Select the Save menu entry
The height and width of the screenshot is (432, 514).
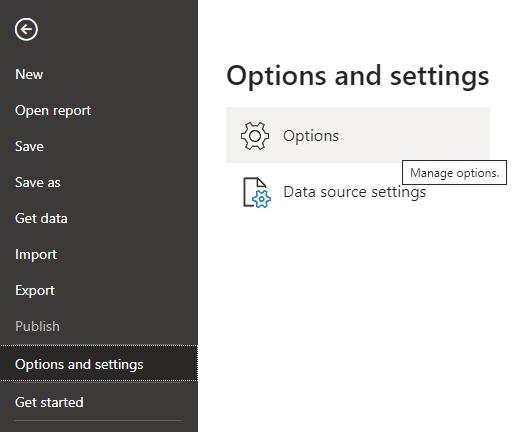tap(29, 146)
